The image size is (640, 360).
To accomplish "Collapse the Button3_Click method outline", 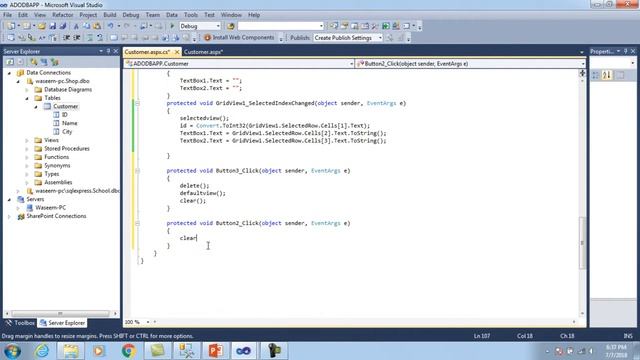I will [x=138, y=171].
